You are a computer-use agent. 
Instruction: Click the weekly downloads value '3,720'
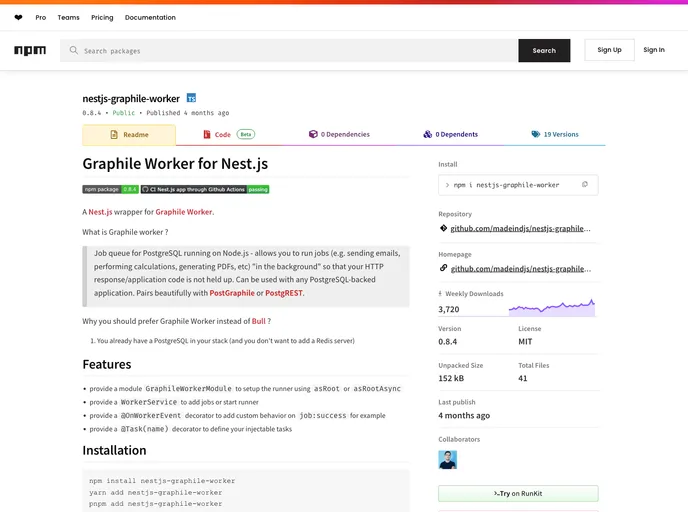tap(448, 309)
